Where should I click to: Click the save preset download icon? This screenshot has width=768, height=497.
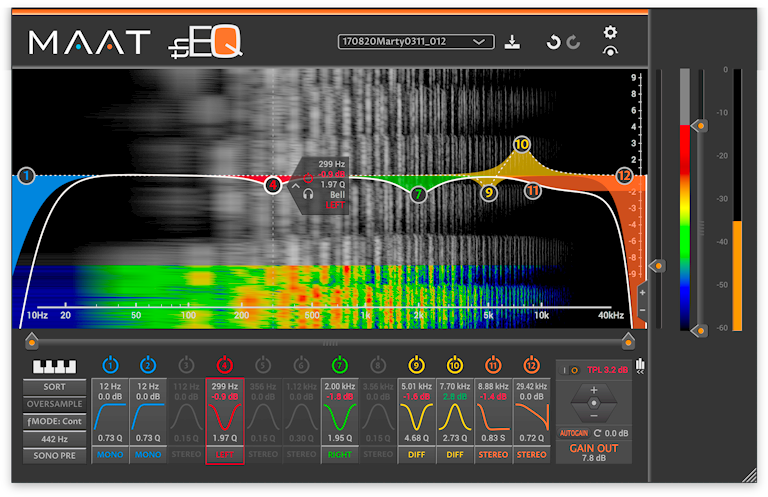click(x=512, y=42)
